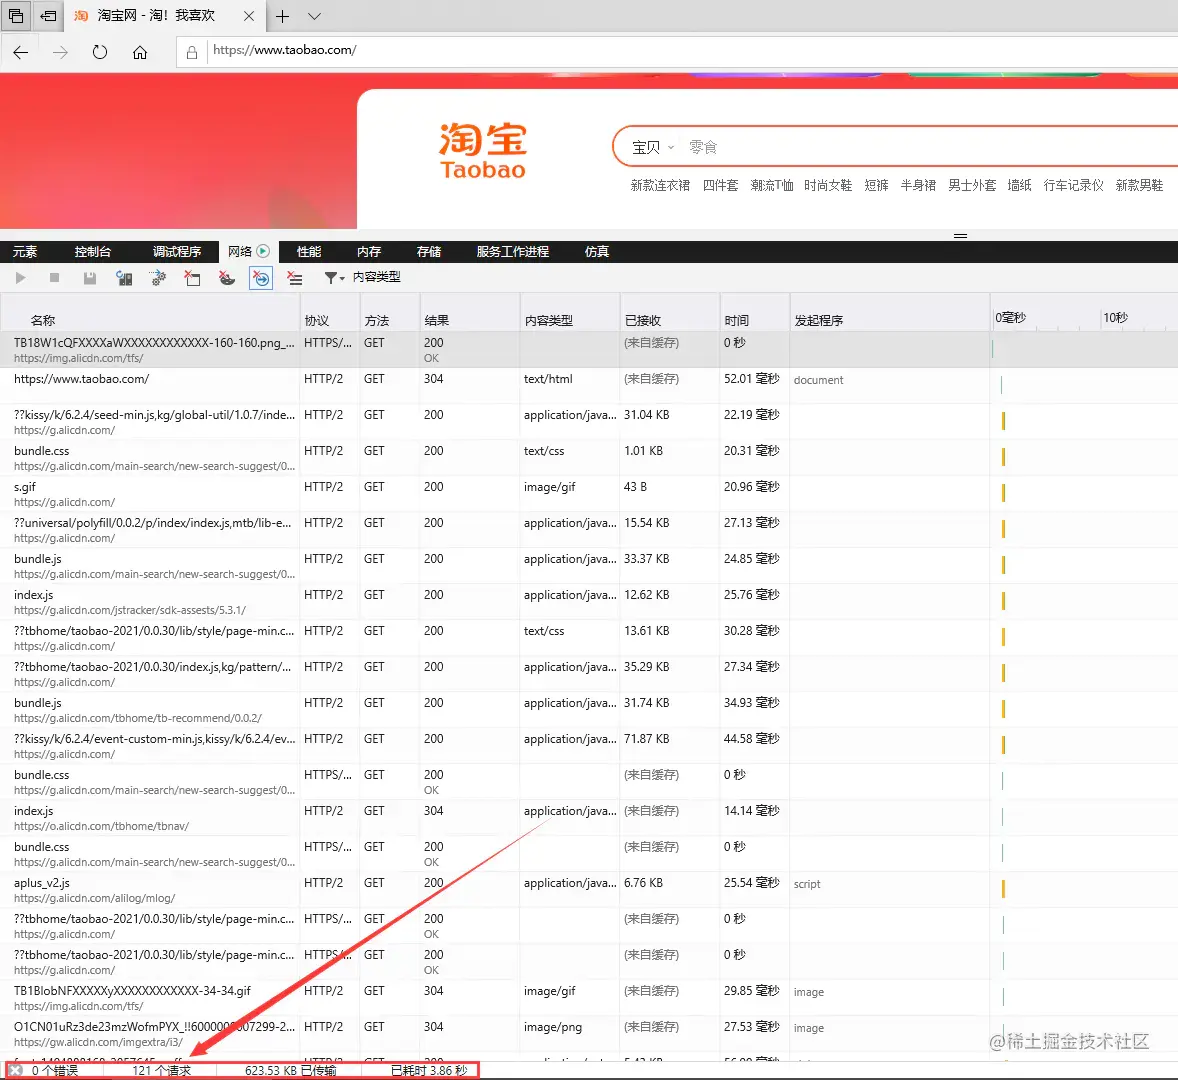The height and width of the screenshot is (1080, 1178).
Task: Click the 52.01 毫秒 time cell
Action: point(751,379)
